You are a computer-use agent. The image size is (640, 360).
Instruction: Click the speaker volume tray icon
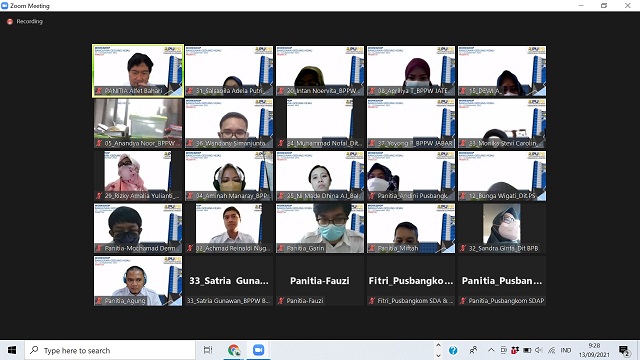[x=539, y=350]
